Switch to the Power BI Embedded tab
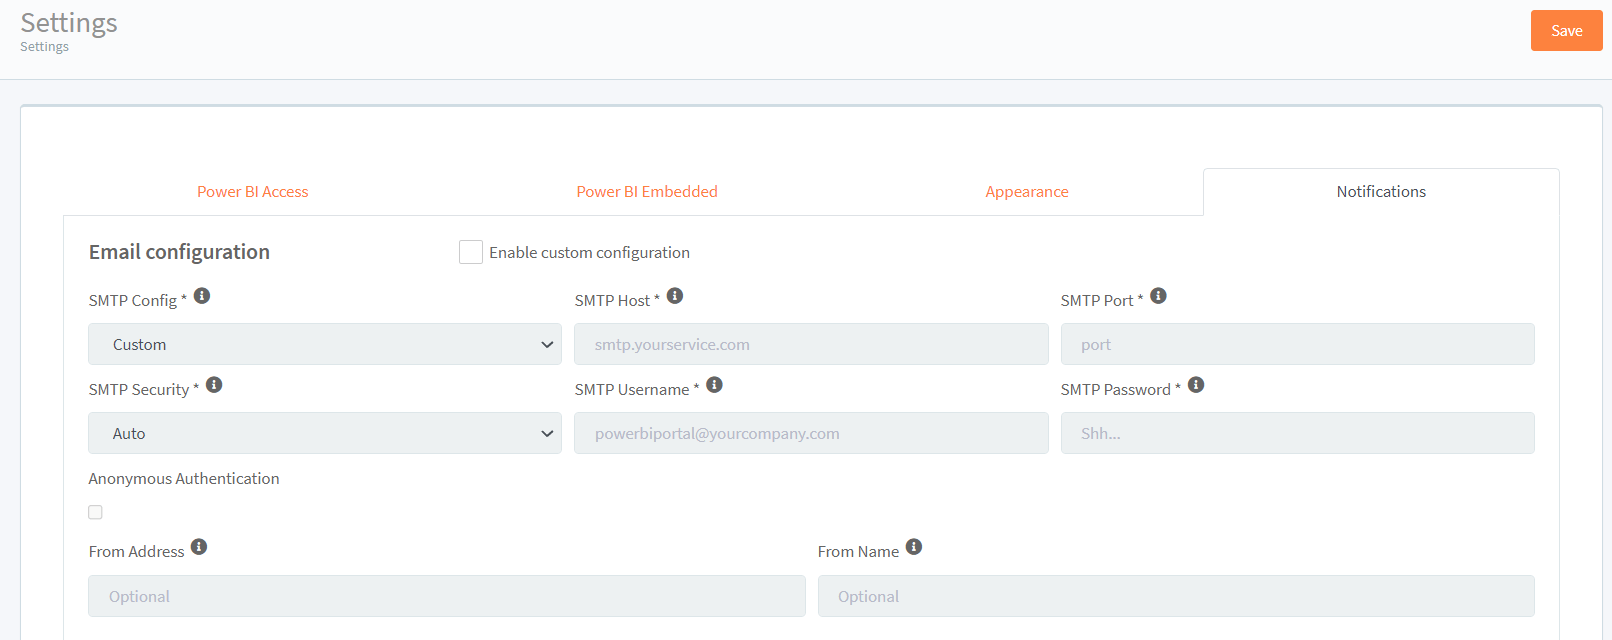This screenshot has width=1612, height=640. coord(647,192)
